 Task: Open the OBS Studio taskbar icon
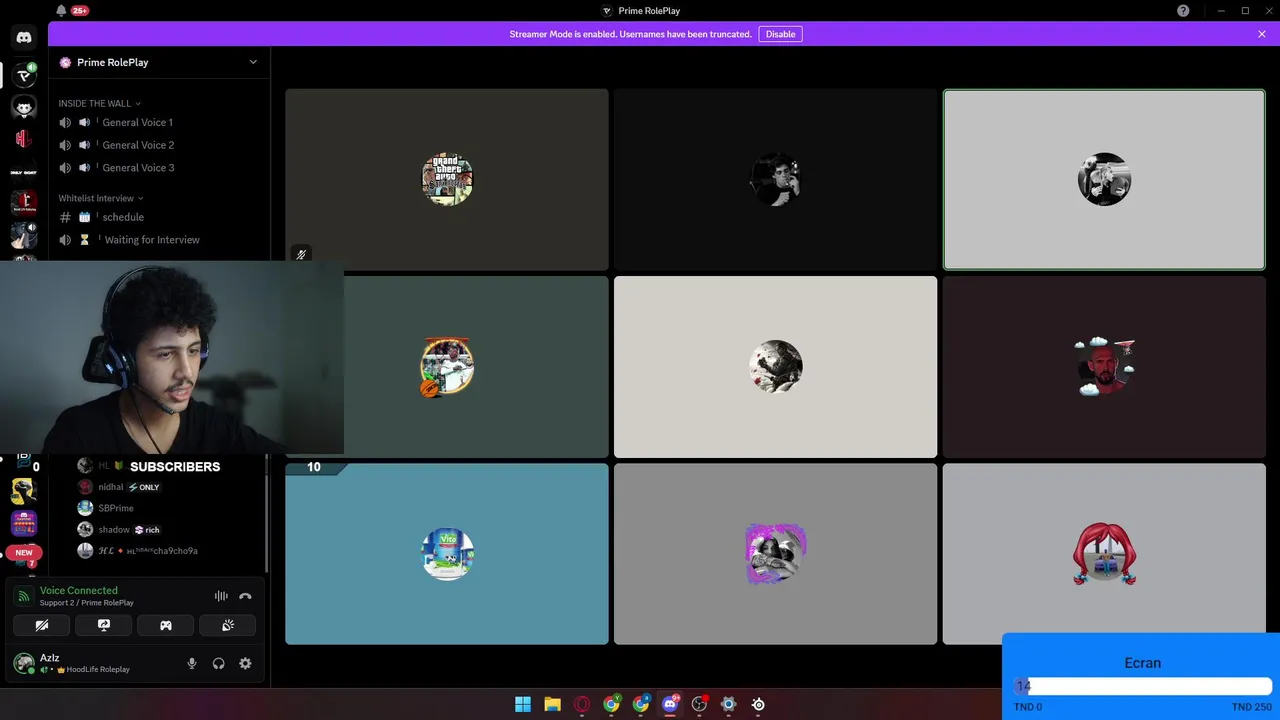[x=699, y=704]
